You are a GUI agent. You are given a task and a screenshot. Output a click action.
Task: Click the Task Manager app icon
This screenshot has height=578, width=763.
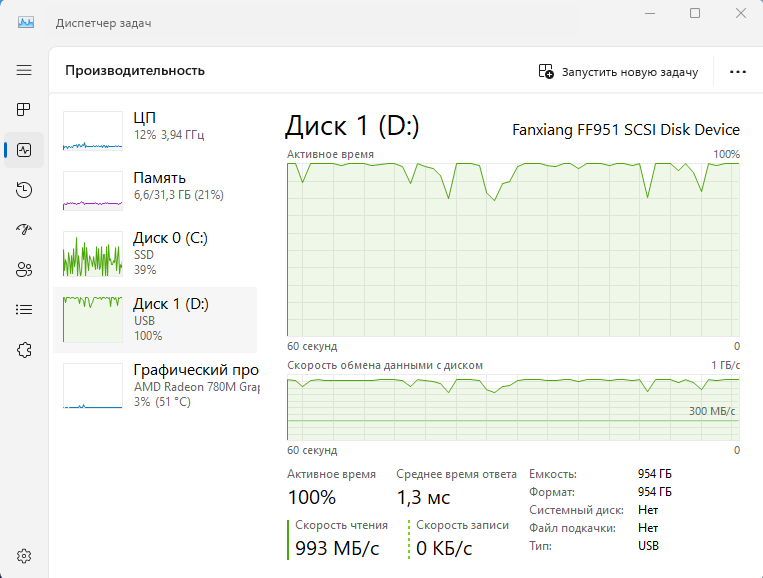pyautogui.click(x=25, y=22)
